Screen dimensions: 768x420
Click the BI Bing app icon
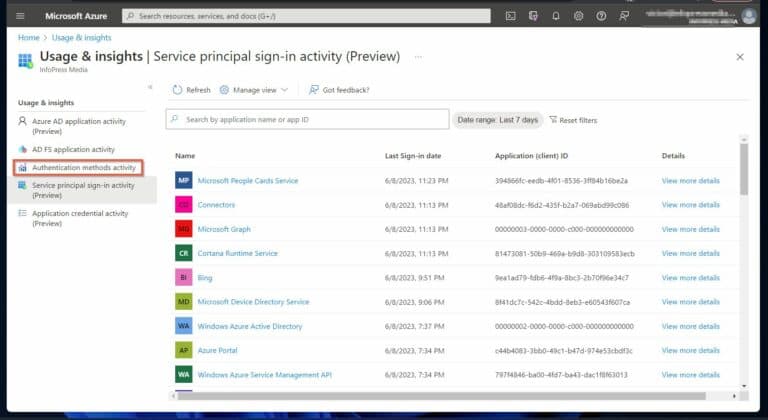[x=184, y=277]
